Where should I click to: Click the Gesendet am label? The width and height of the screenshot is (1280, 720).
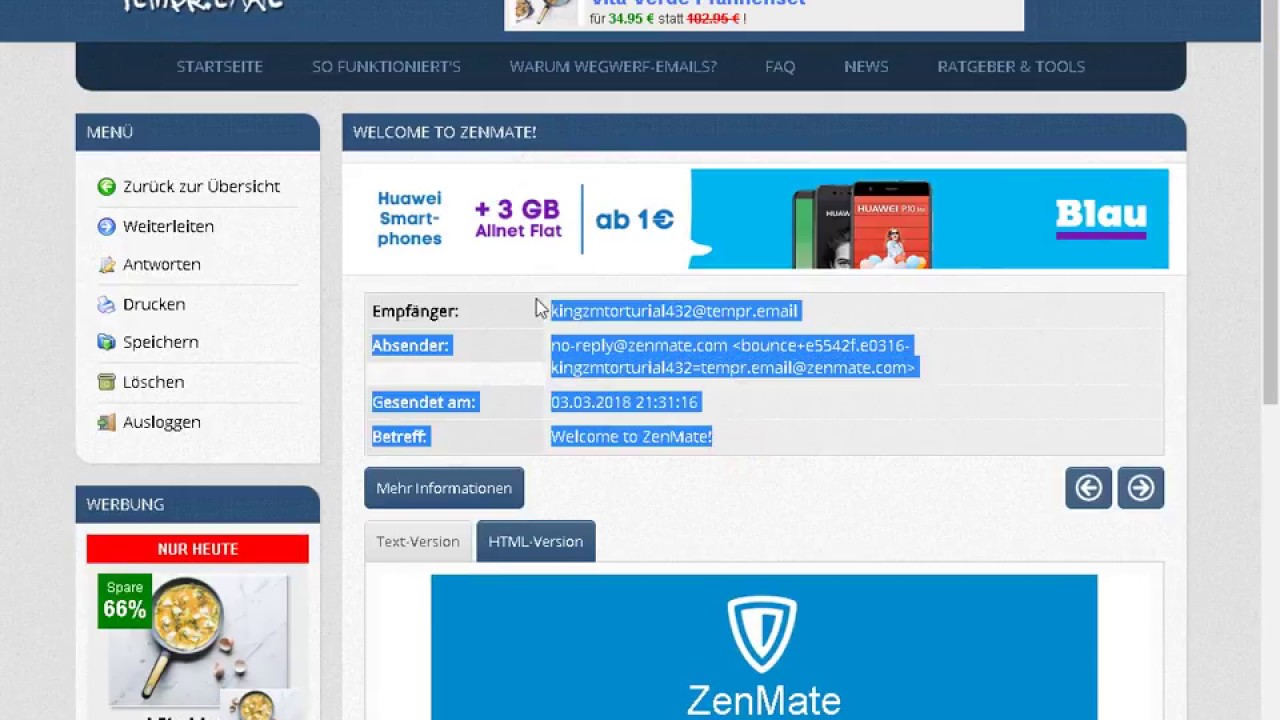[x=424, y=402]
